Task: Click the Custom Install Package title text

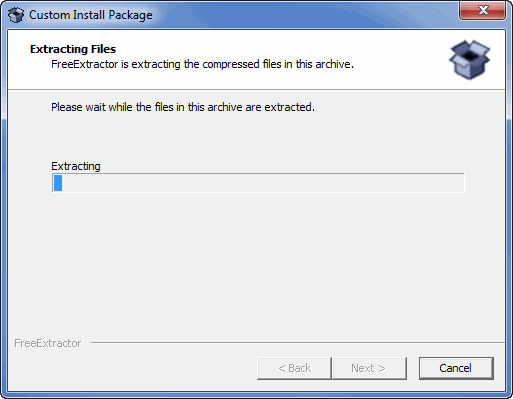Action: pos(91,15)
